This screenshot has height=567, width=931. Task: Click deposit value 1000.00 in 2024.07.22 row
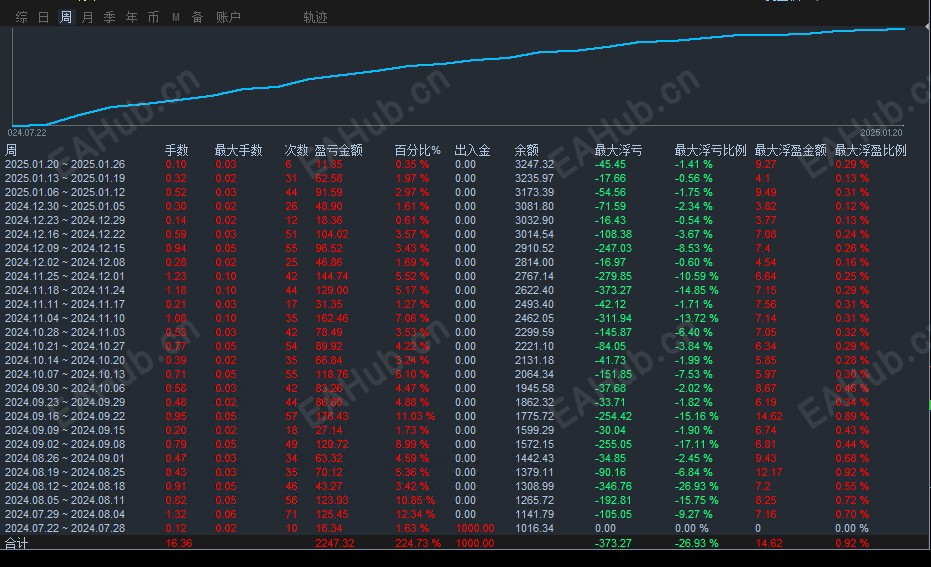pyautogui.click(x=475, y=528)
